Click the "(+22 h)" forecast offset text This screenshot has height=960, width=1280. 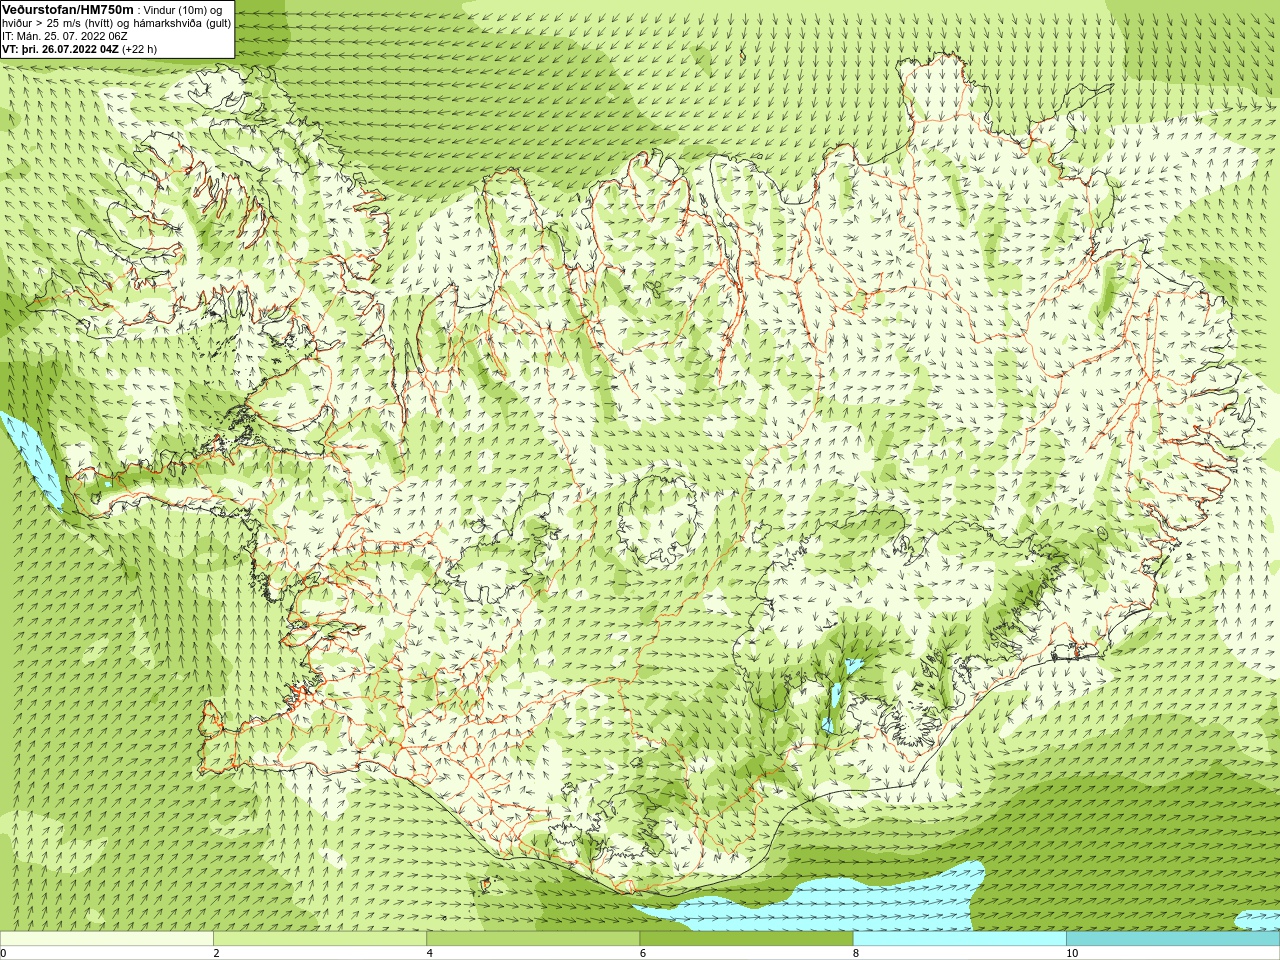139,49
